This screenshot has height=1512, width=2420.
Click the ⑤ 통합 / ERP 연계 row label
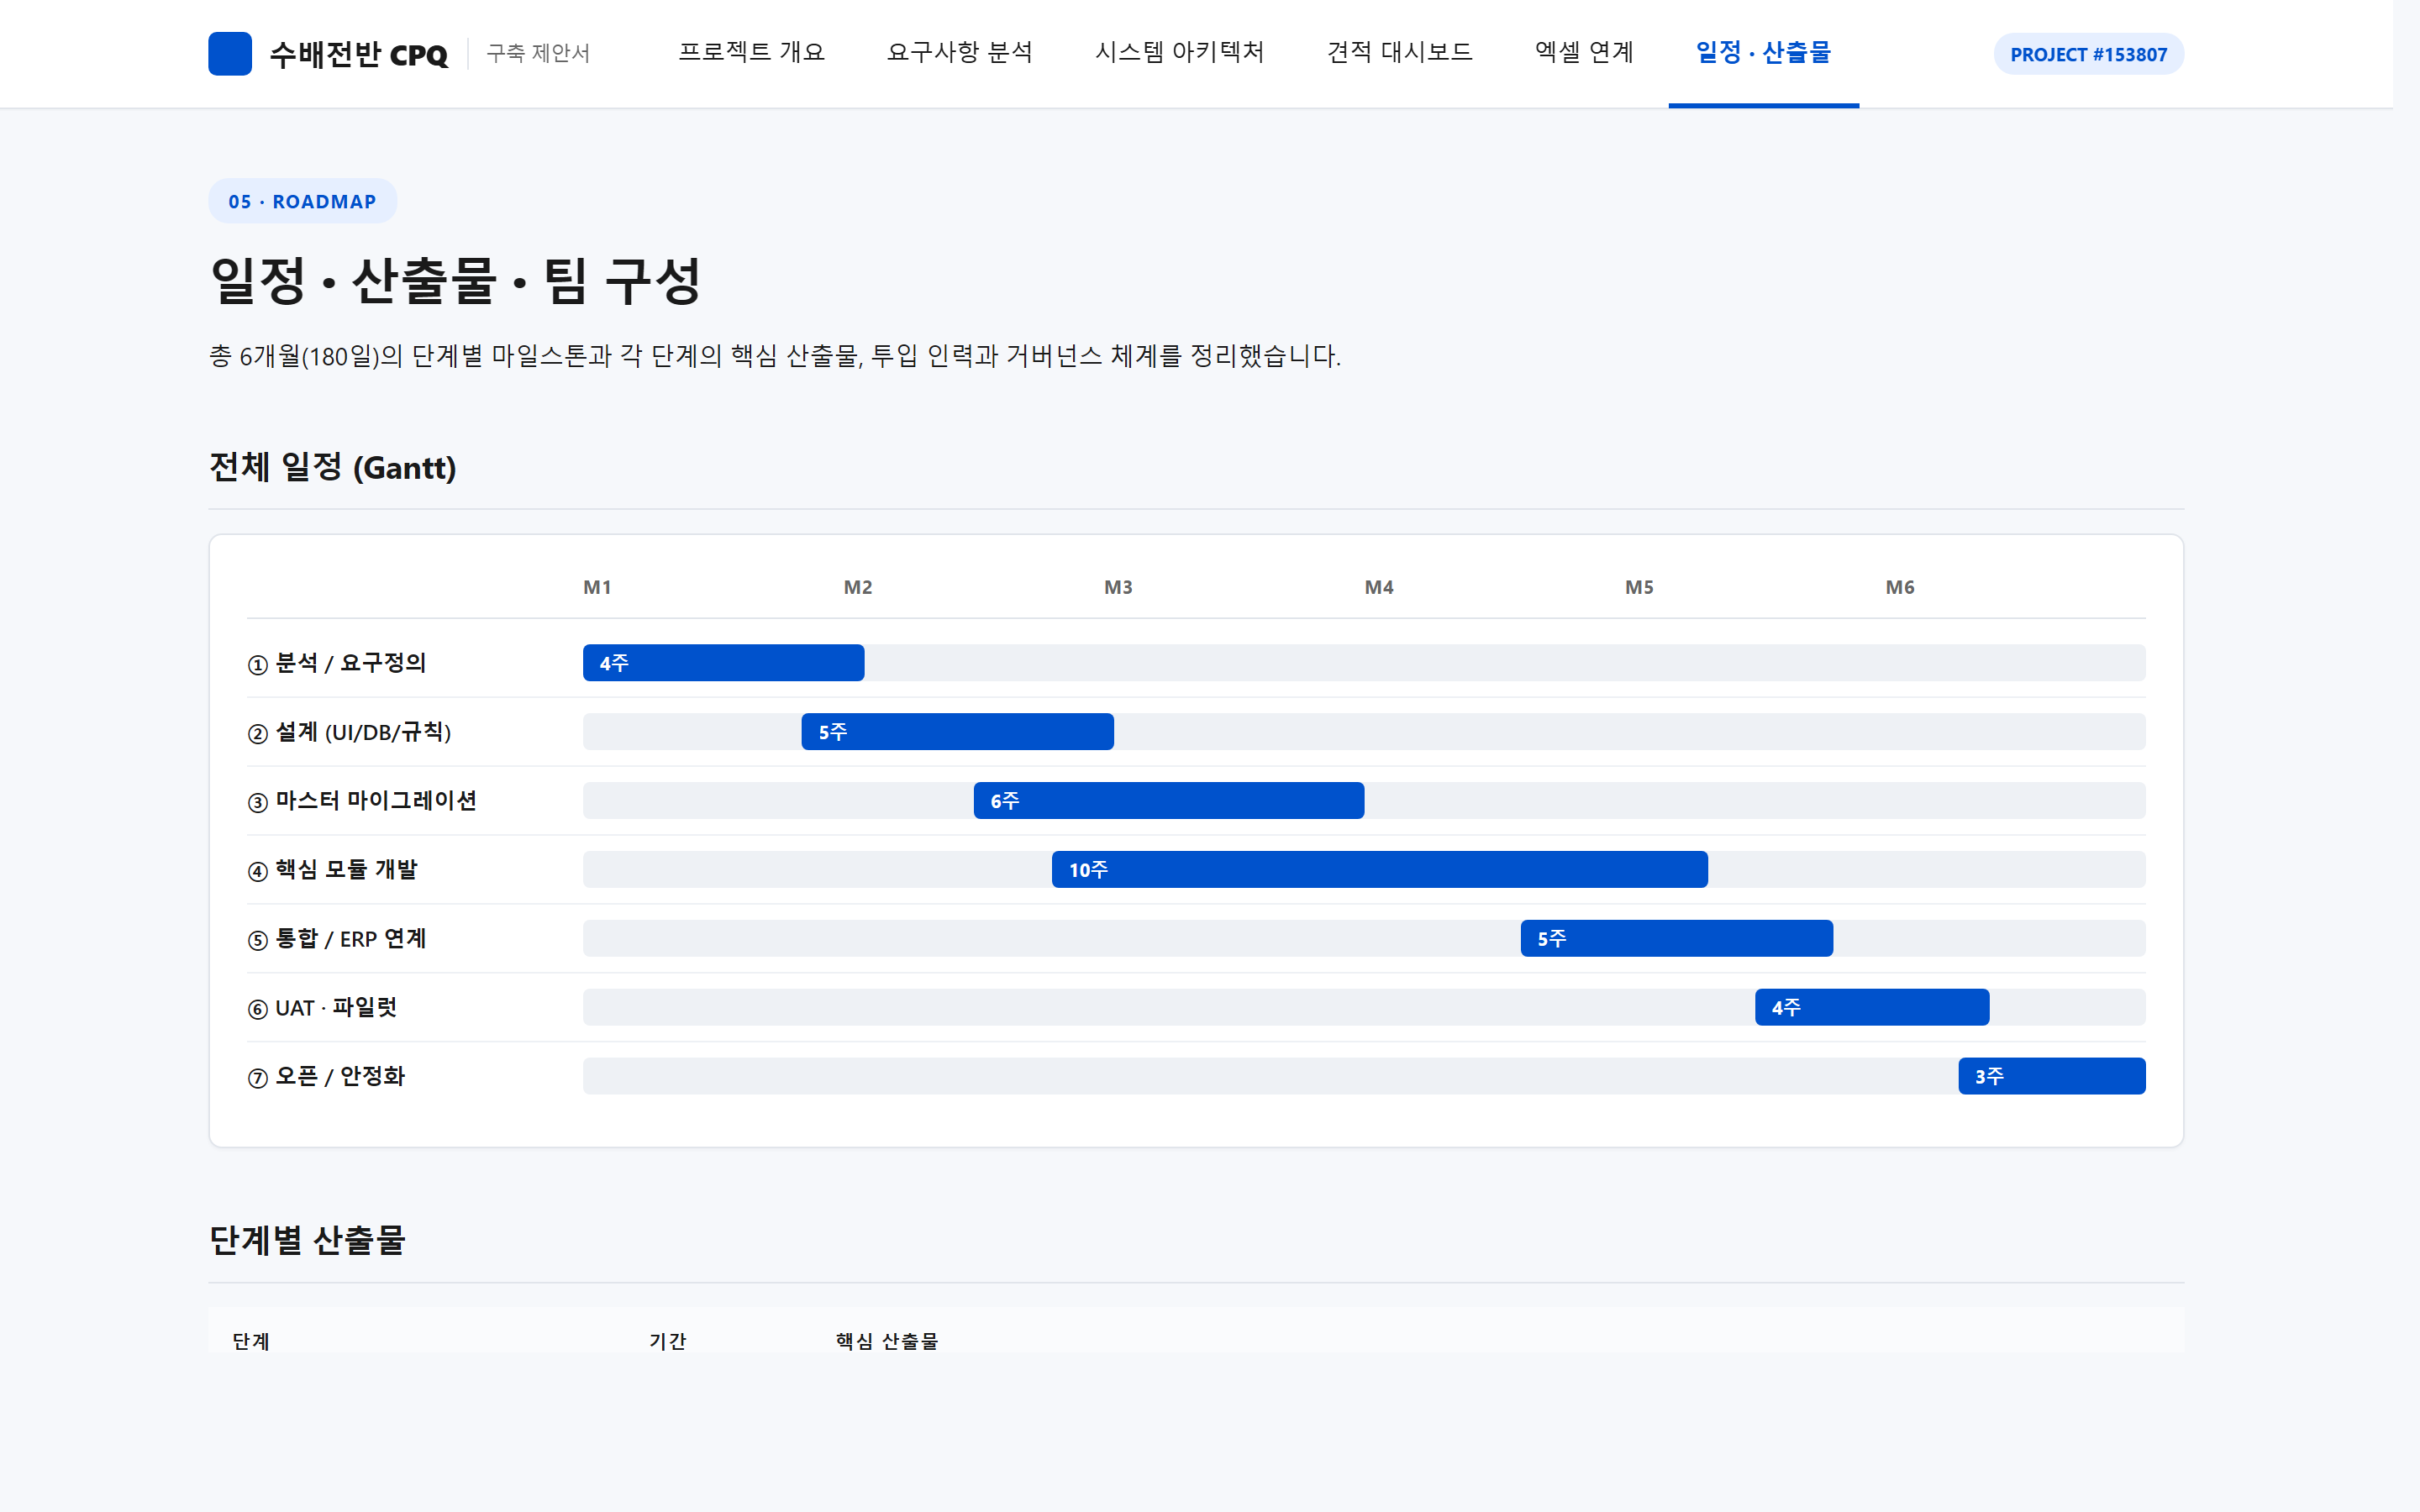[337, 939]
